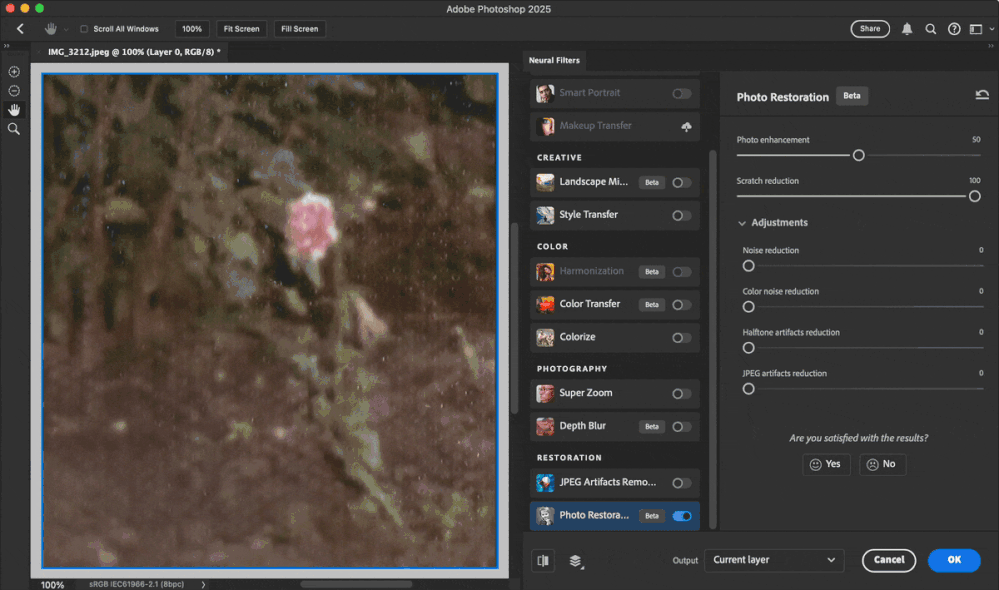
Task: Click the Fill Screen button
Action: pos(299,29)
